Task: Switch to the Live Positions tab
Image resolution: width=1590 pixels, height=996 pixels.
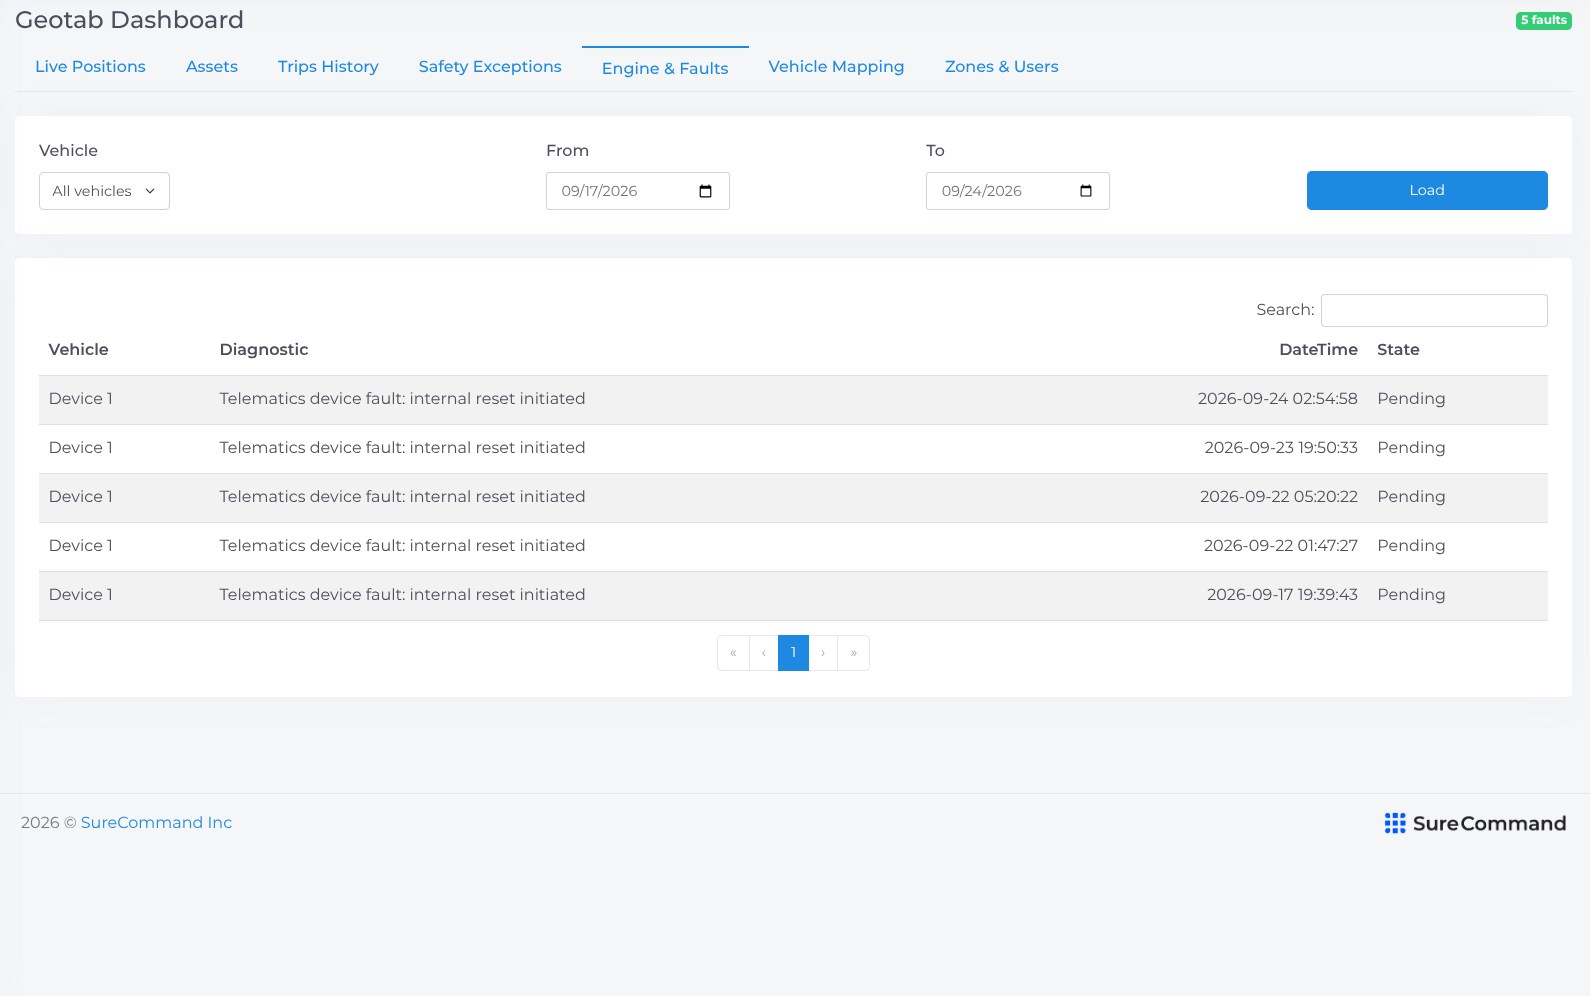Action: pyautogui.click(x=90, y=66)
